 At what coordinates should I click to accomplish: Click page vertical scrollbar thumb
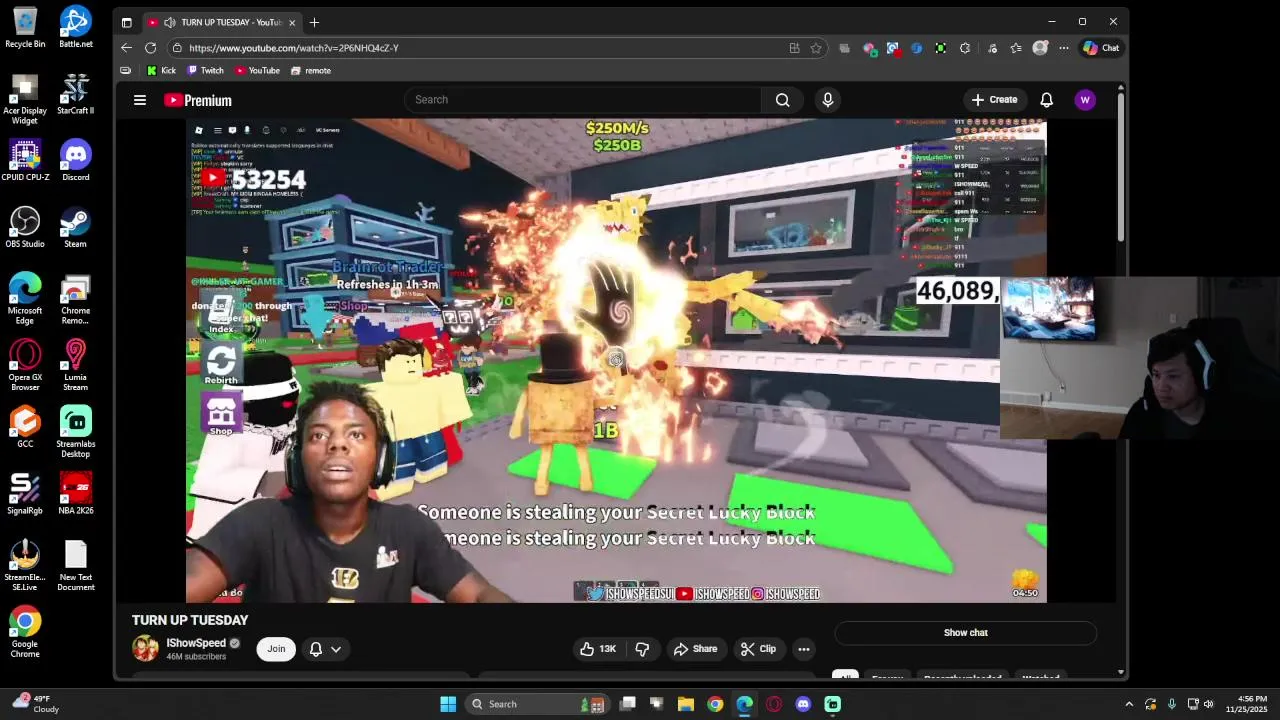tap(1121, 165)
